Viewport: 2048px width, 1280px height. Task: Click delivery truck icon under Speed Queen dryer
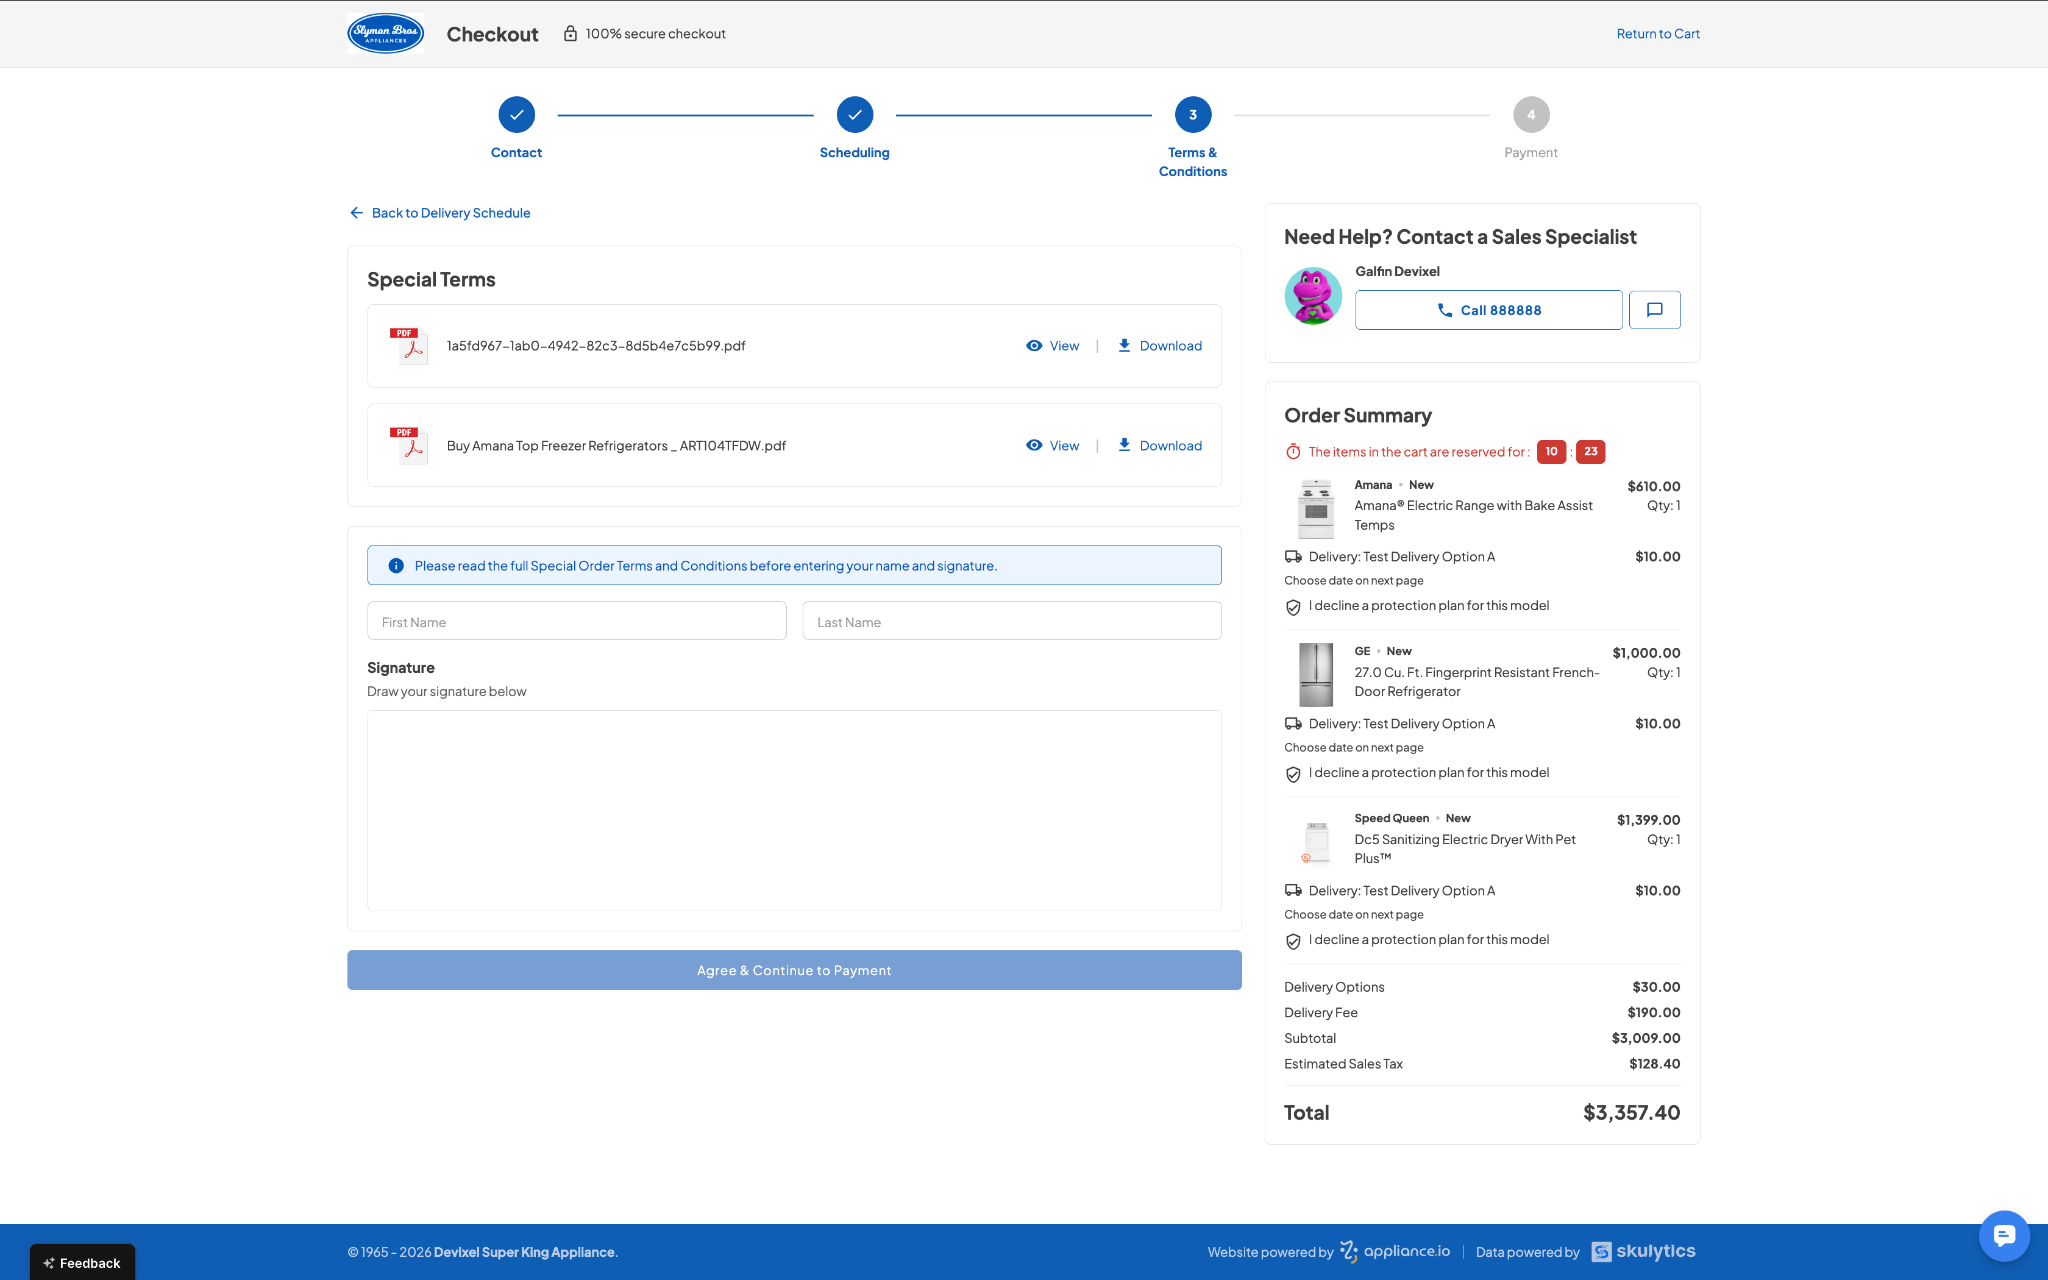pyautogui.click(x=1293, y=891)
